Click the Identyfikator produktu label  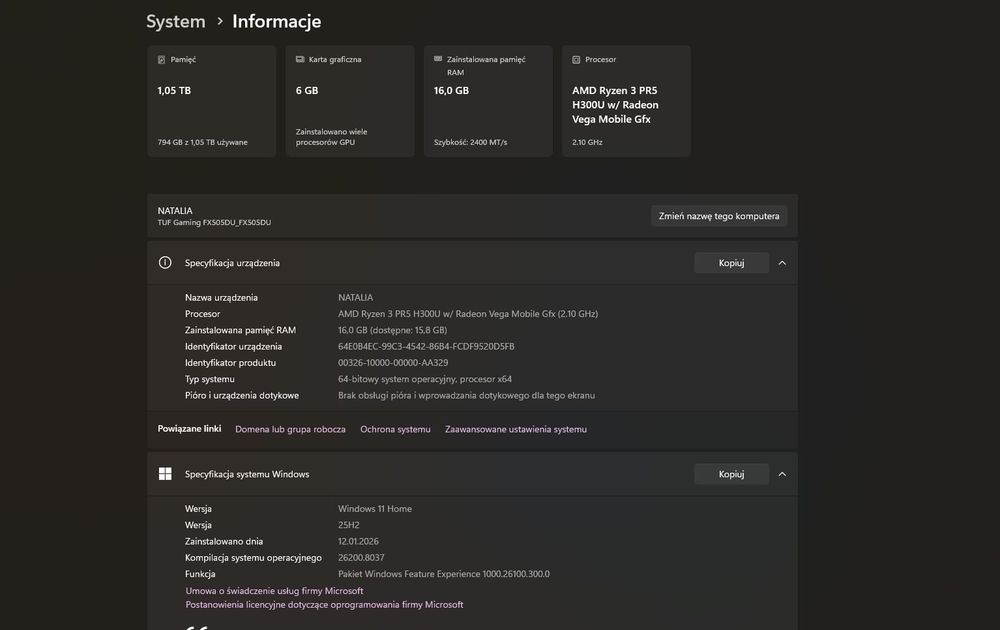[x=230, y=363]
